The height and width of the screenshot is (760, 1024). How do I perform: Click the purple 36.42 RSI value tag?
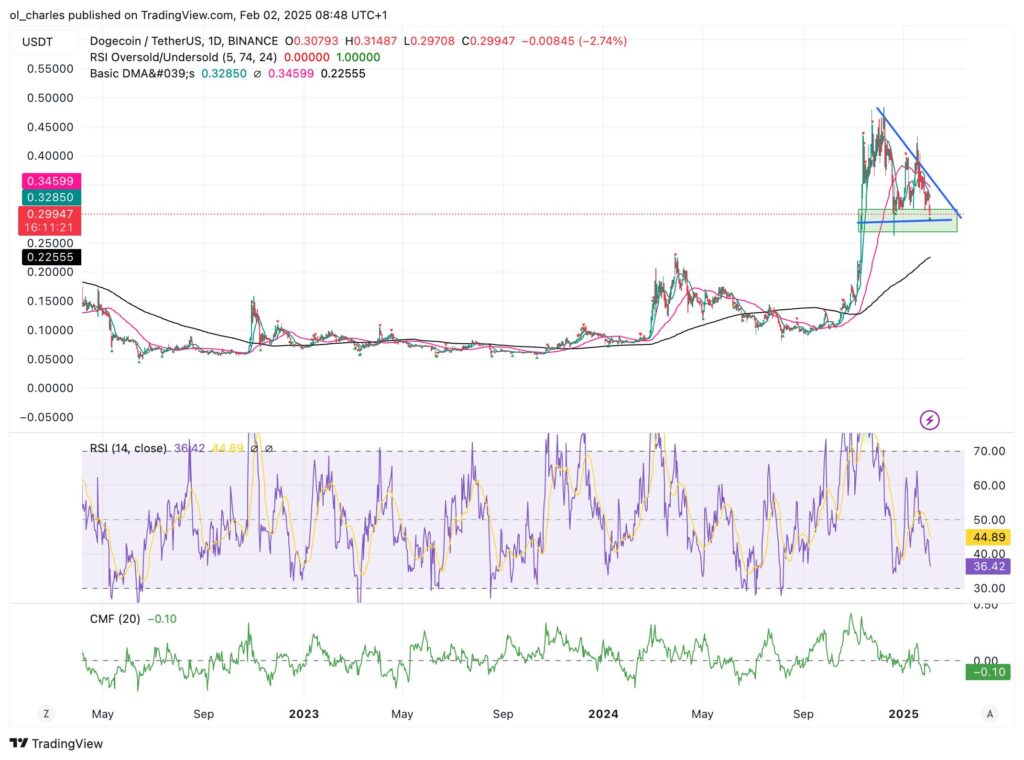989,565
